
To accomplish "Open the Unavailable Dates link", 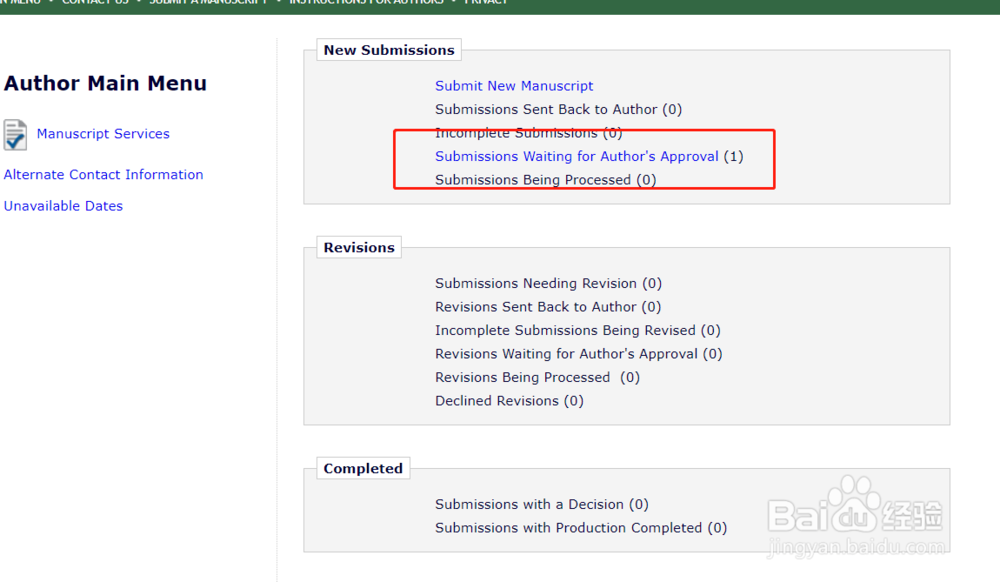I will [63, 206].
